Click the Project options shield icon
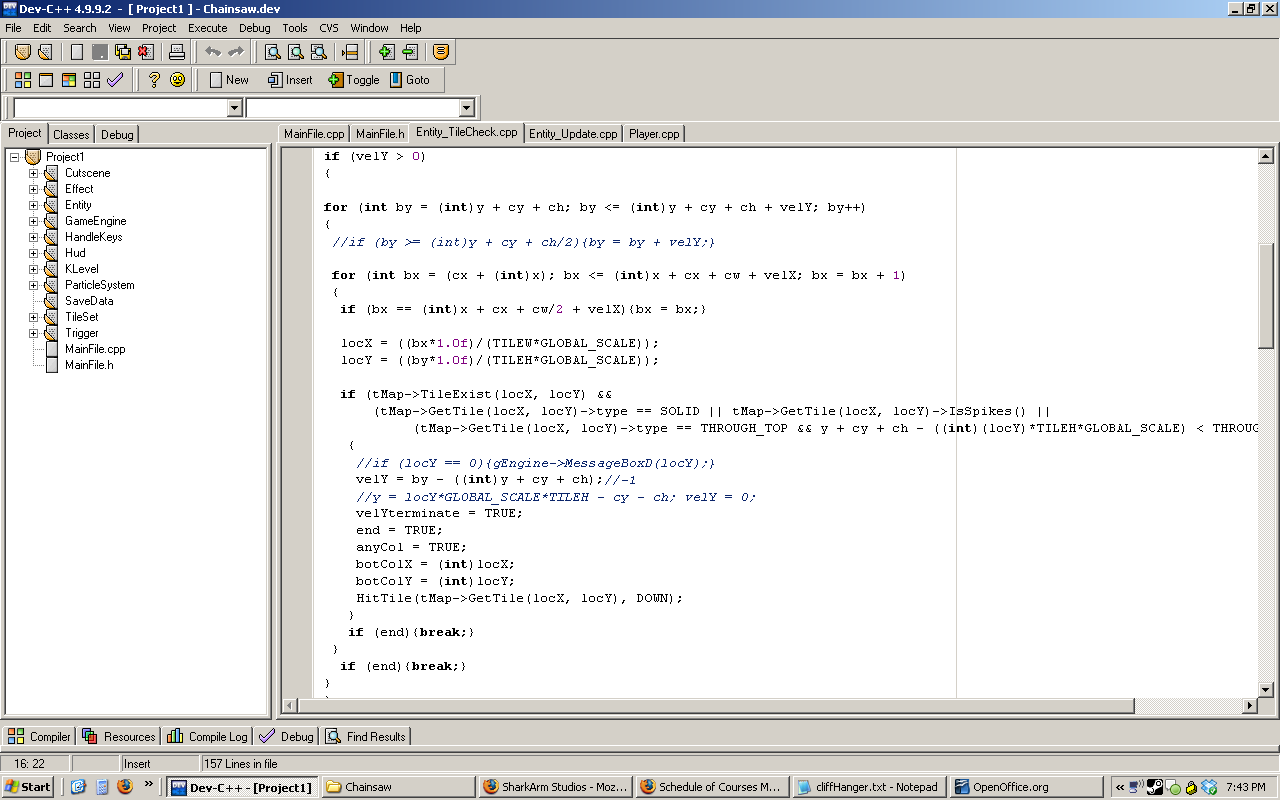This screenshot has height=800, width=1280. pyautogui.click(x=441, y=52)
